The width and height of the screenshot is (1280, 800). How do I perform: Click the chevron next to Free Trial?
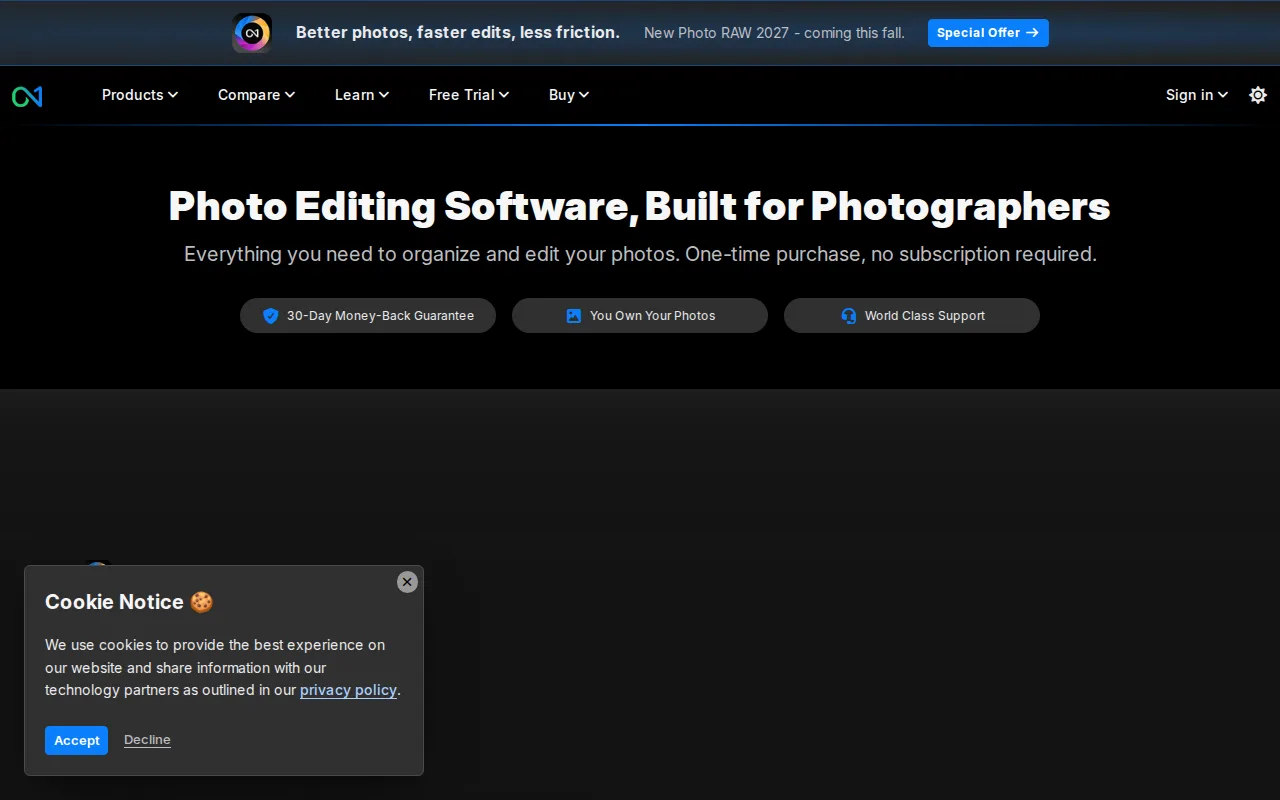coord(504,95)
